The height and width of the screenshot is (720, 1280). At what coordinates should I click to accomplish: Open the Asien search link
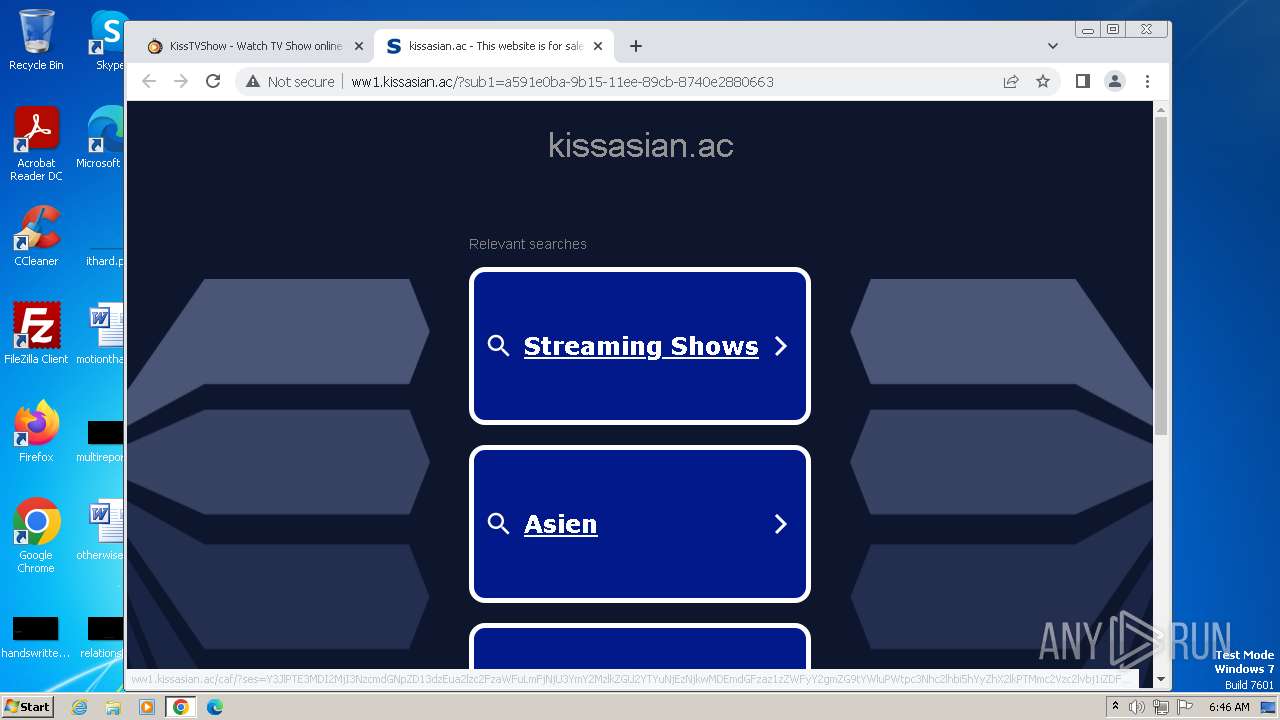click(561, 524)
